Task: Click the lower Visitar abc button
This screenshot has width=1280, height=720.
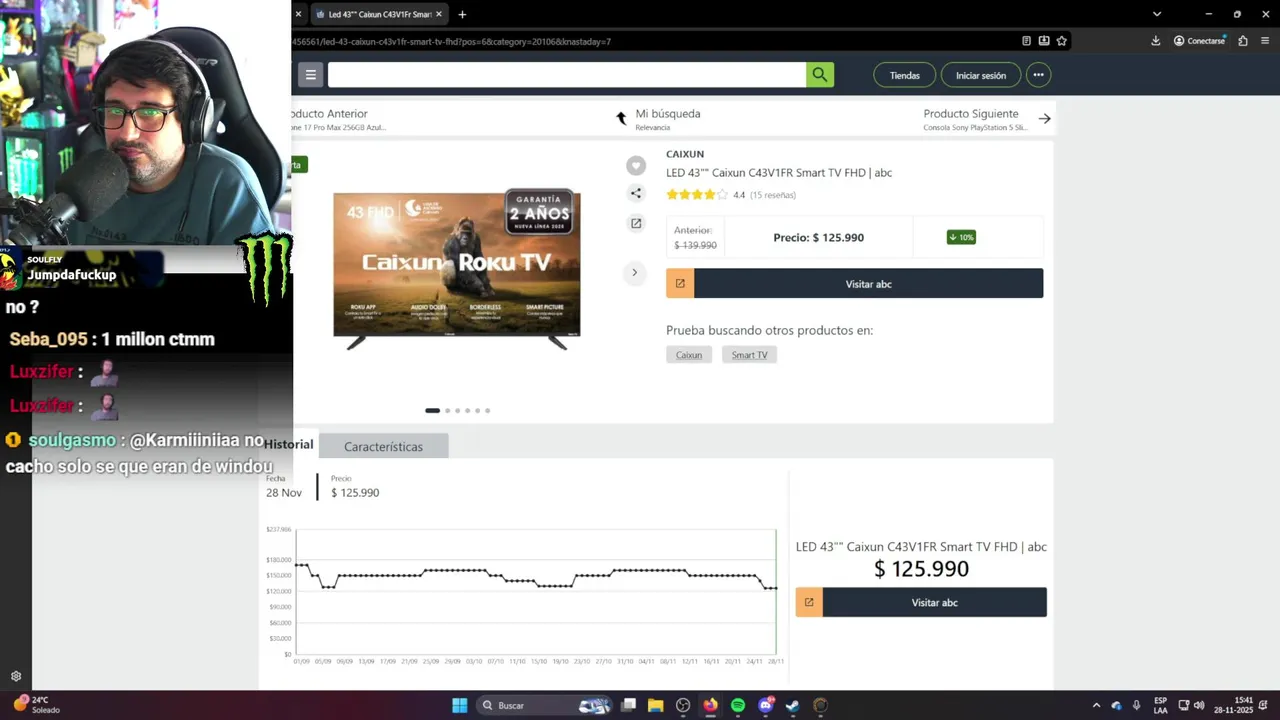Action: [x=934, y=603]
